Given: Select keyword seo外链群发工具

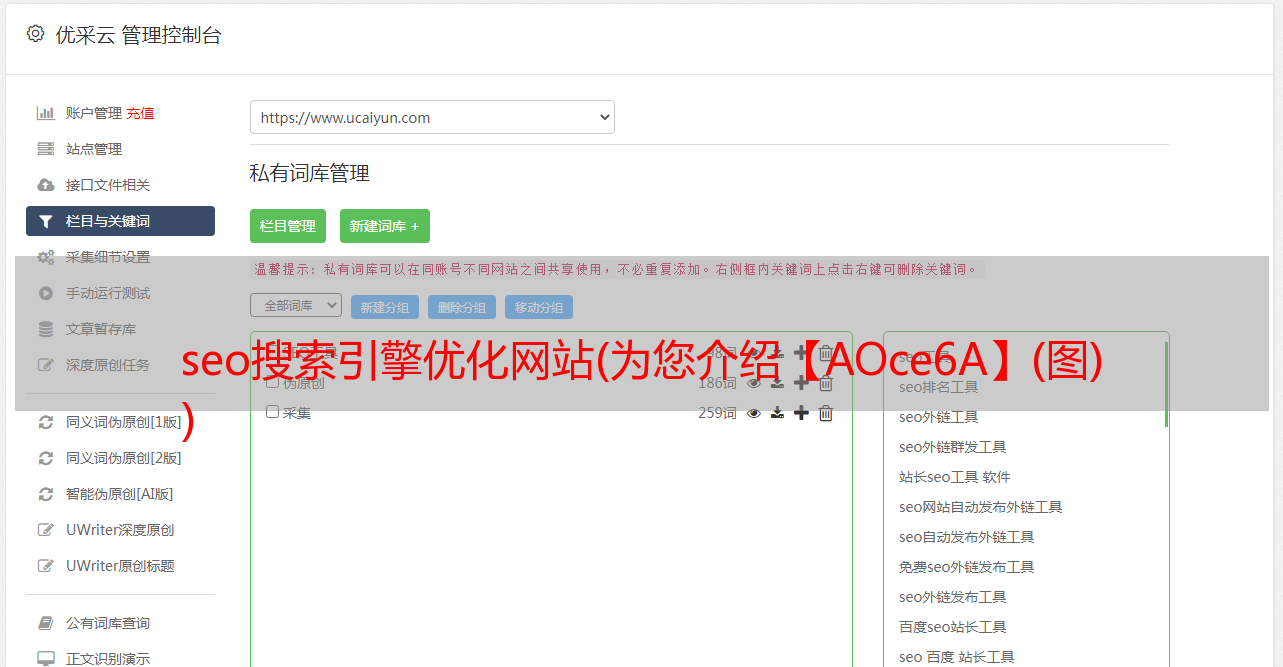Looking at the screenshot, I should pos(952,447).
